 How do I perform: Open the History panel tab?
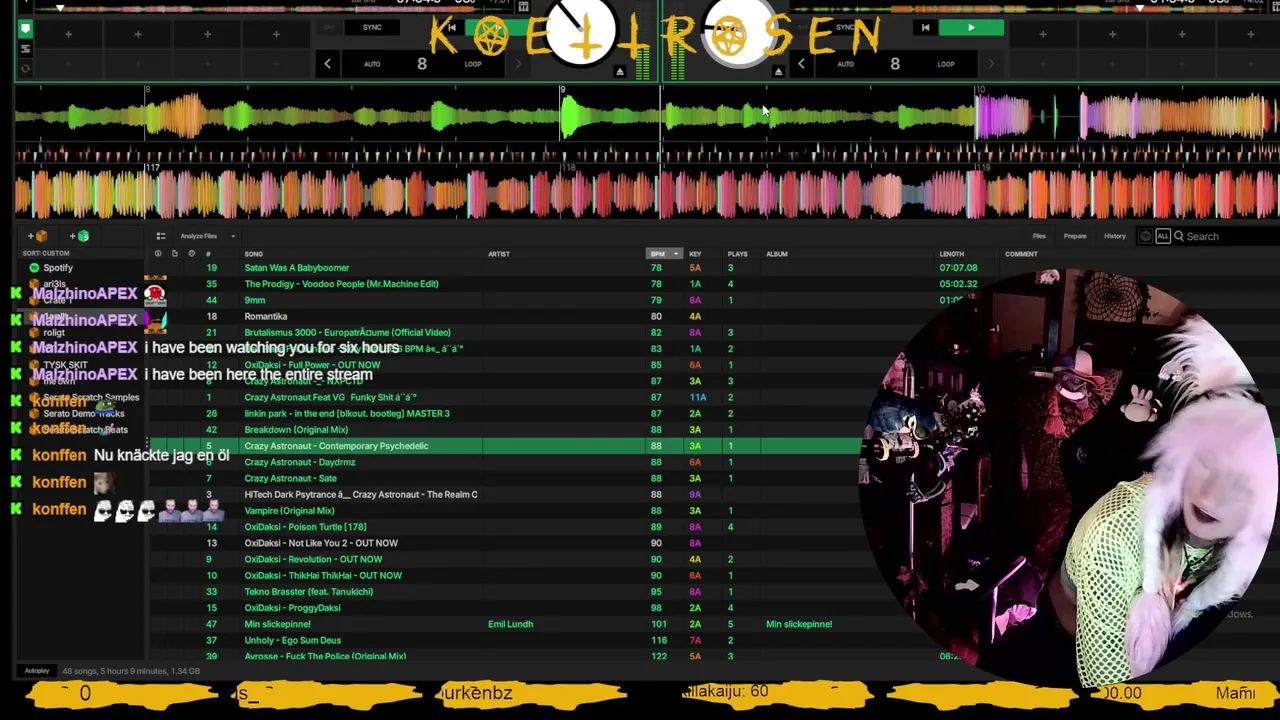[x=1115, y=237]
